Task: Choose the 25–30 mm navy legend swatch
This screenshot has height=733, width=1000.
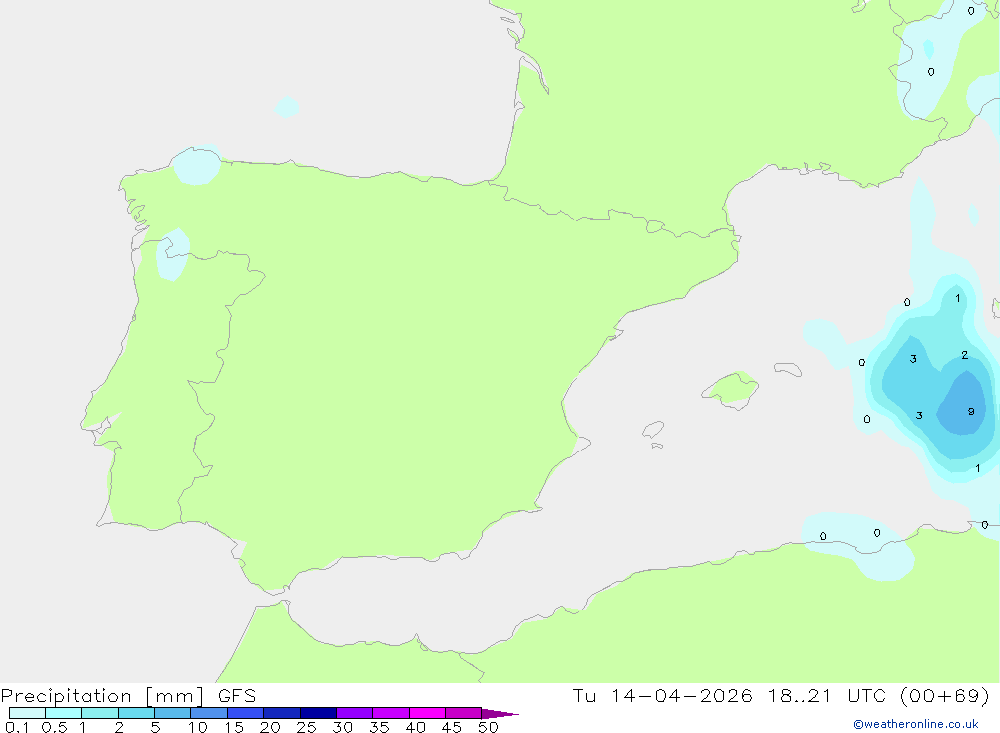Action: click(x=318, y=713)
